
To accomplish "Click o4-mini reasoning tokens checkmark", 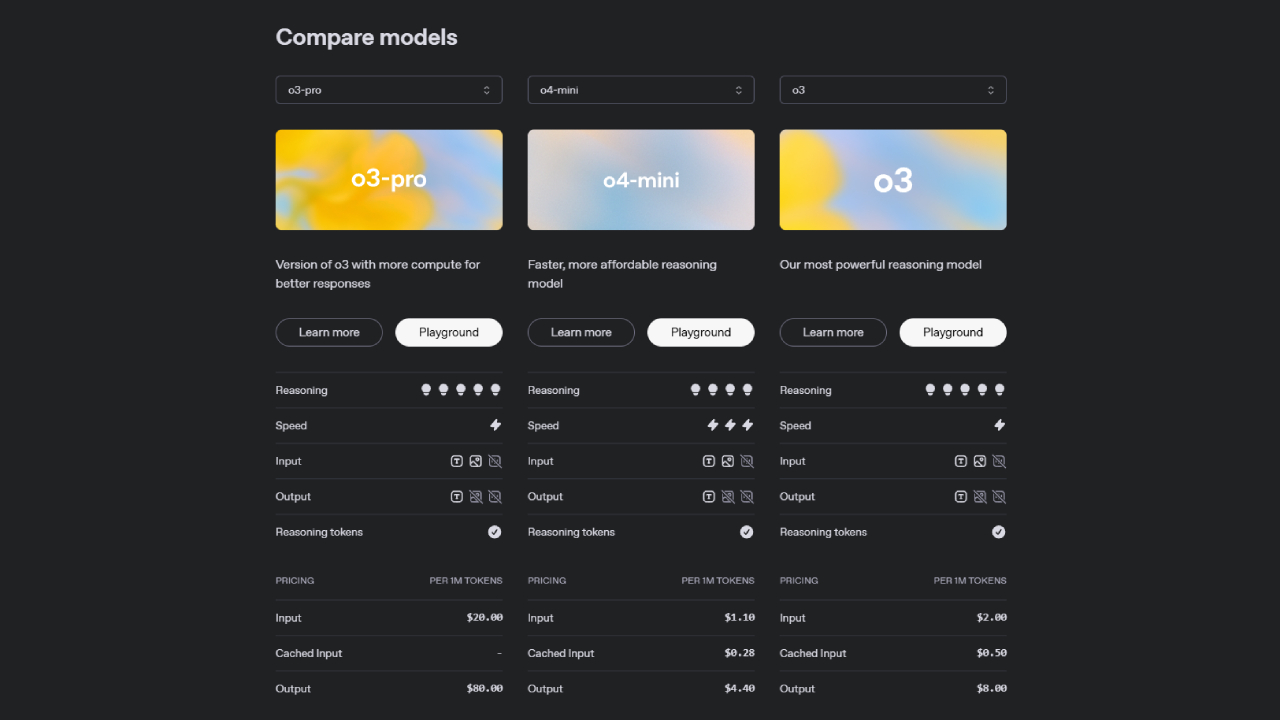I will (x=747, y=532).
